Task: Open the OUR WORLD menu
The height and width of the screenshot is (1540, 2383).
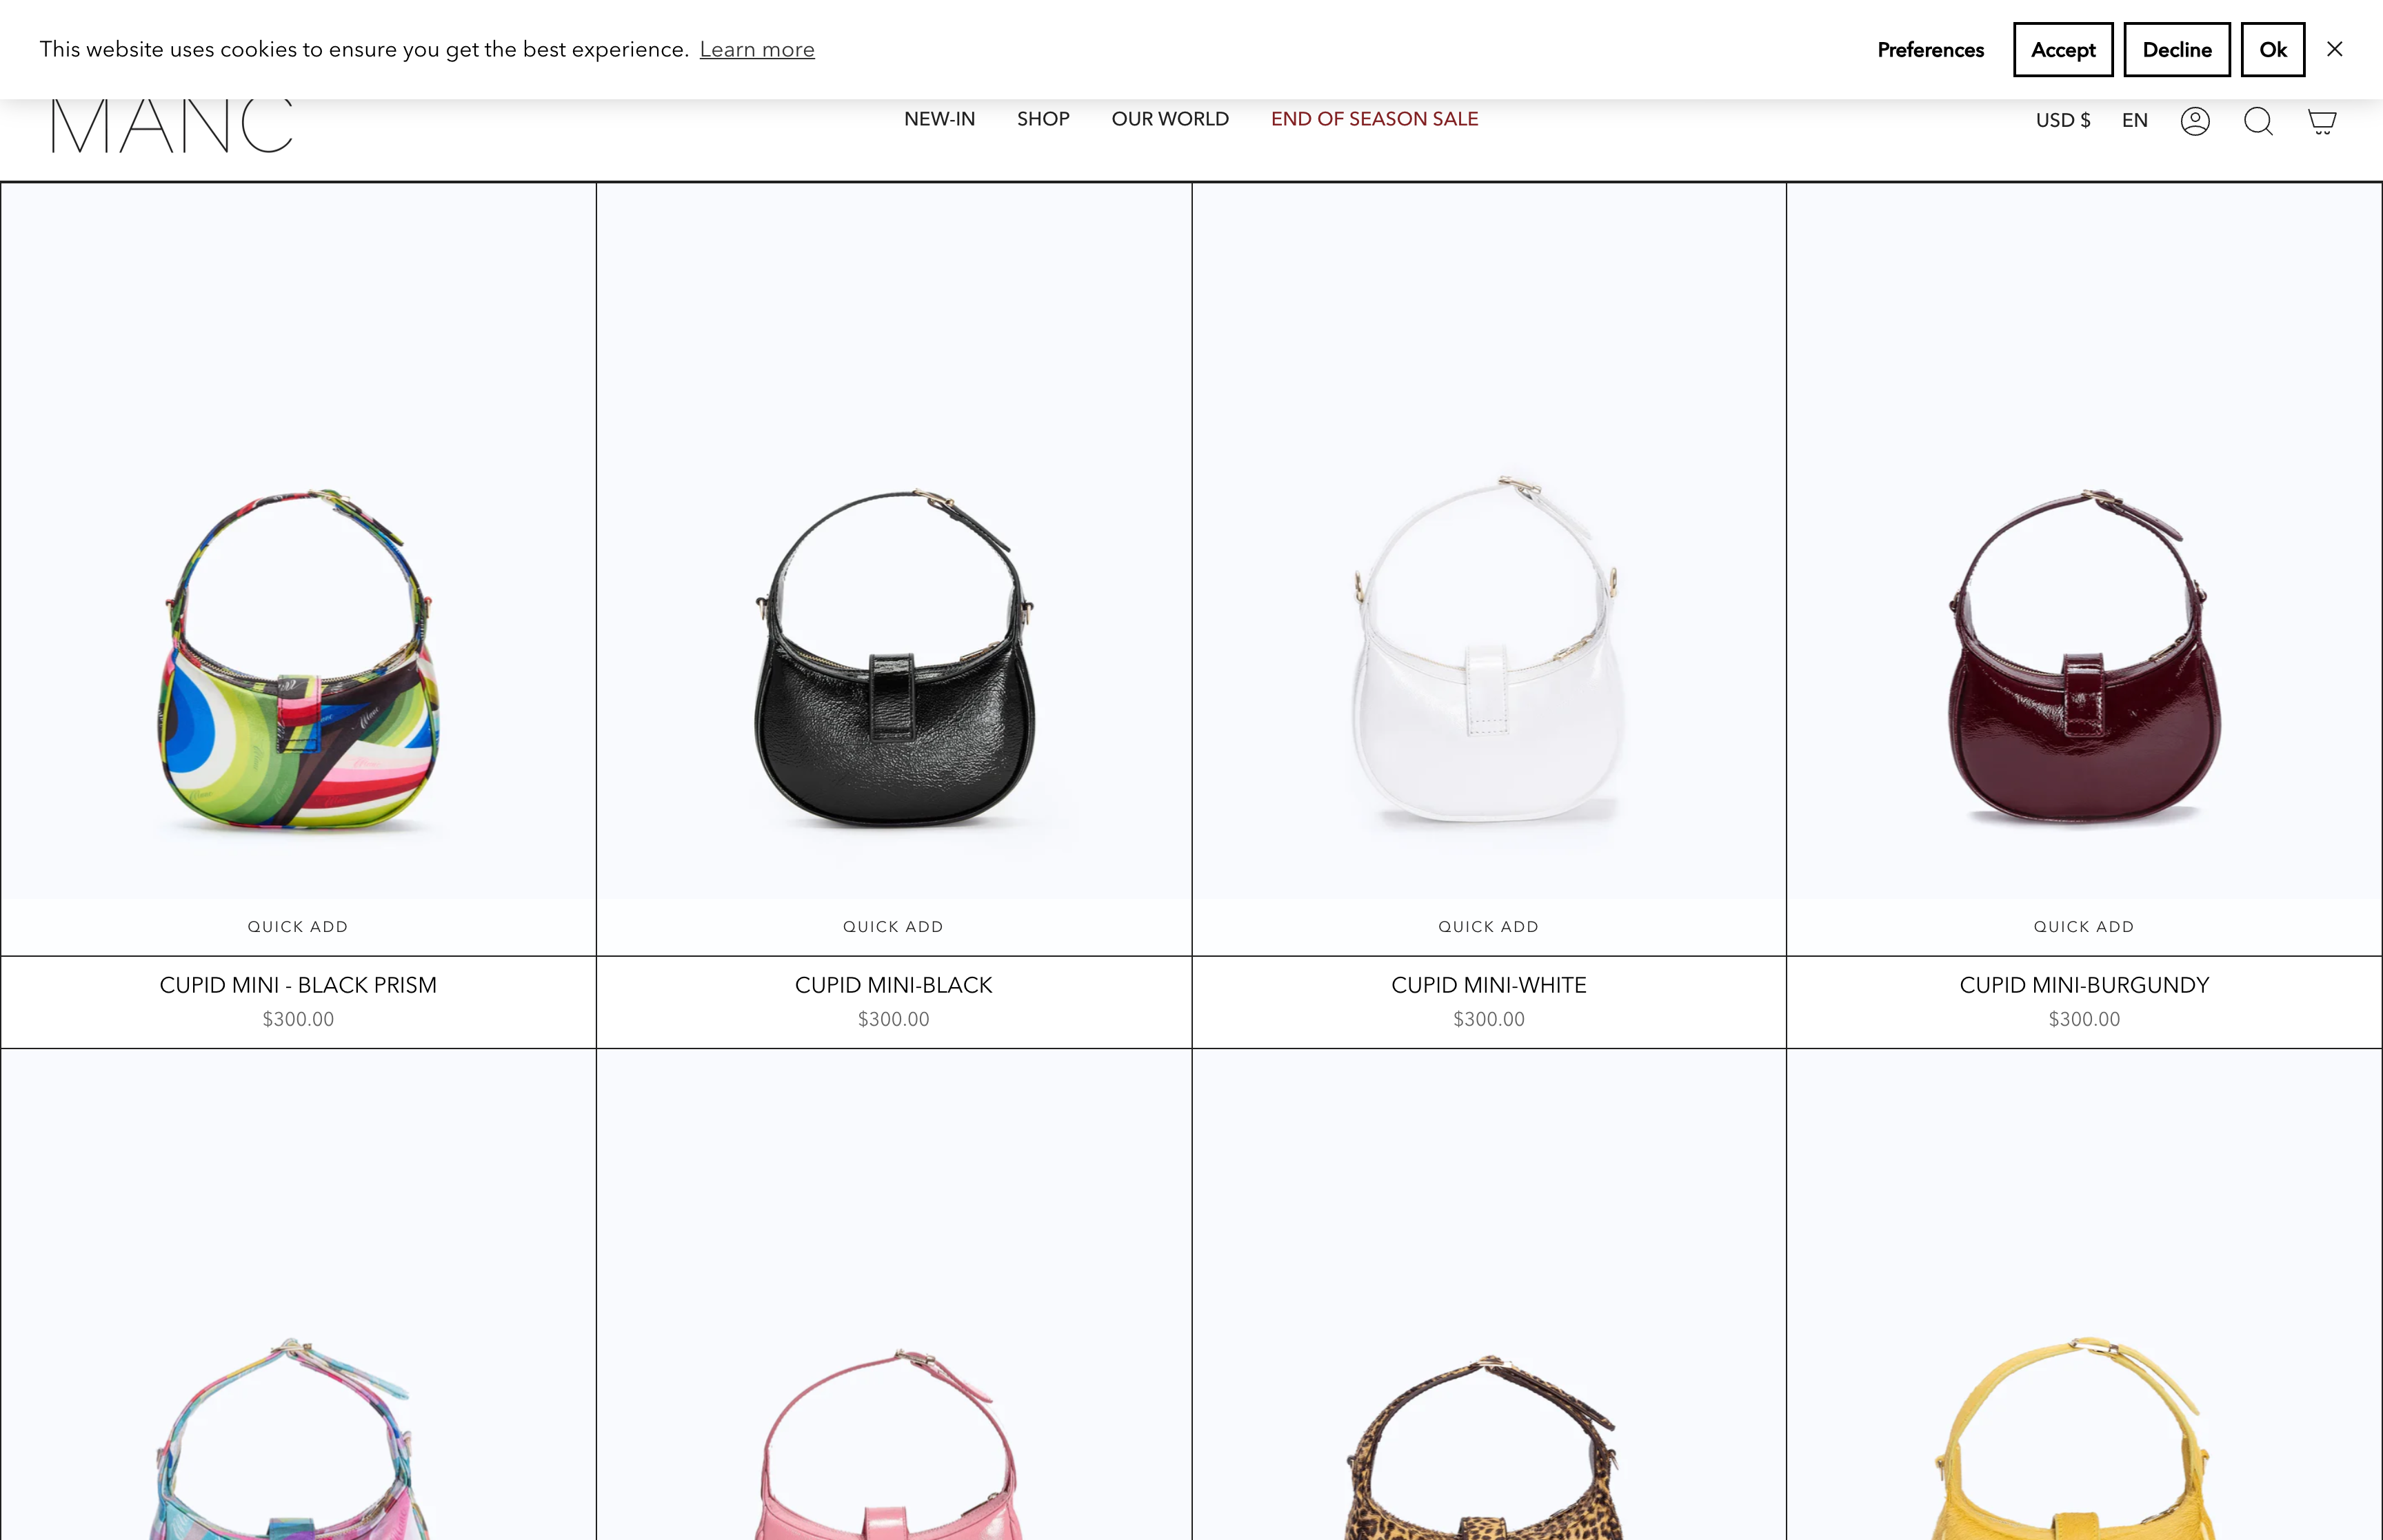Action: pos(1170,119)
